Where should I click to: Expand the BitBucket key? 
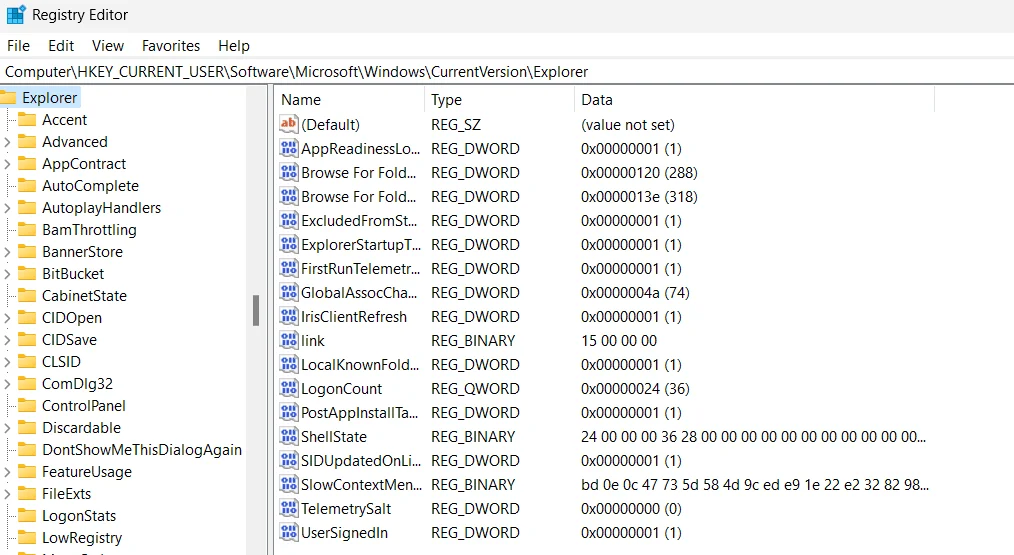(x=7, y=274)
